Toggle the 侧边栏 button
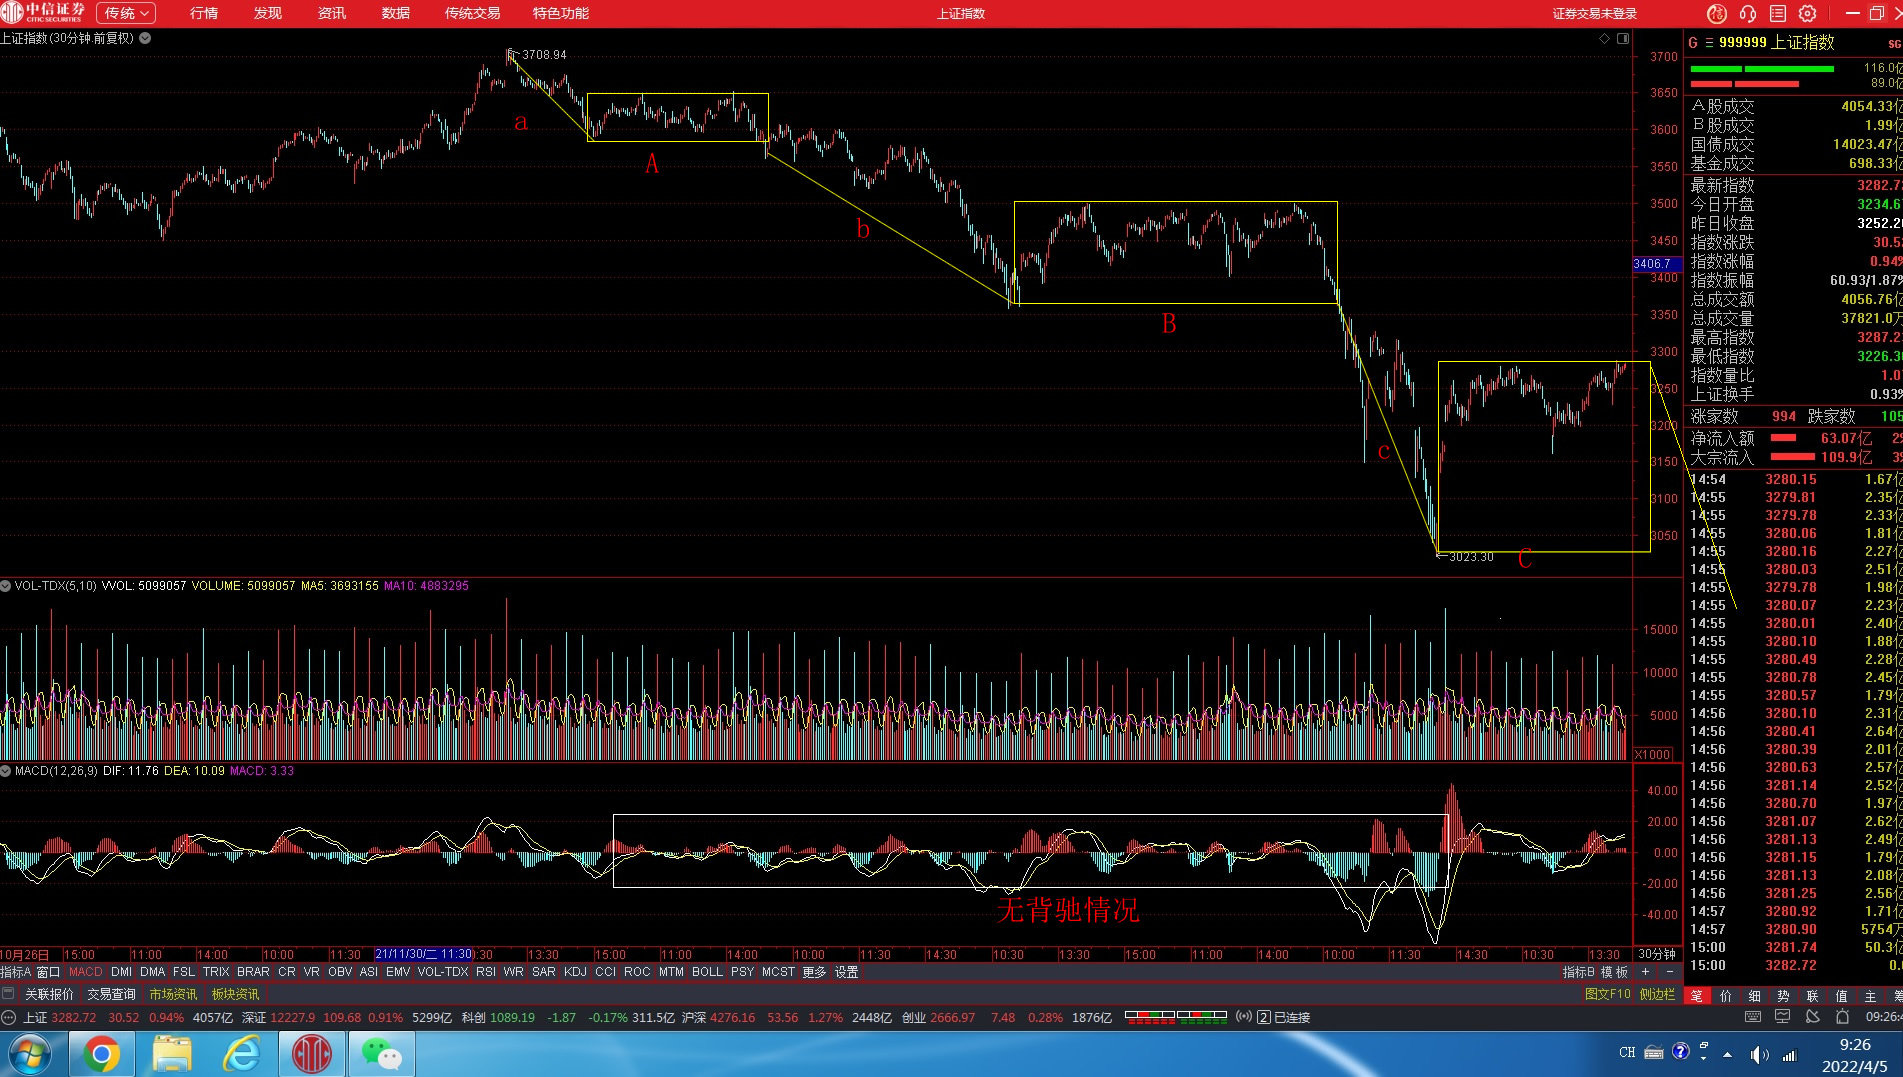Screen dimensions: 1903x1077 tap(1657, 994)
